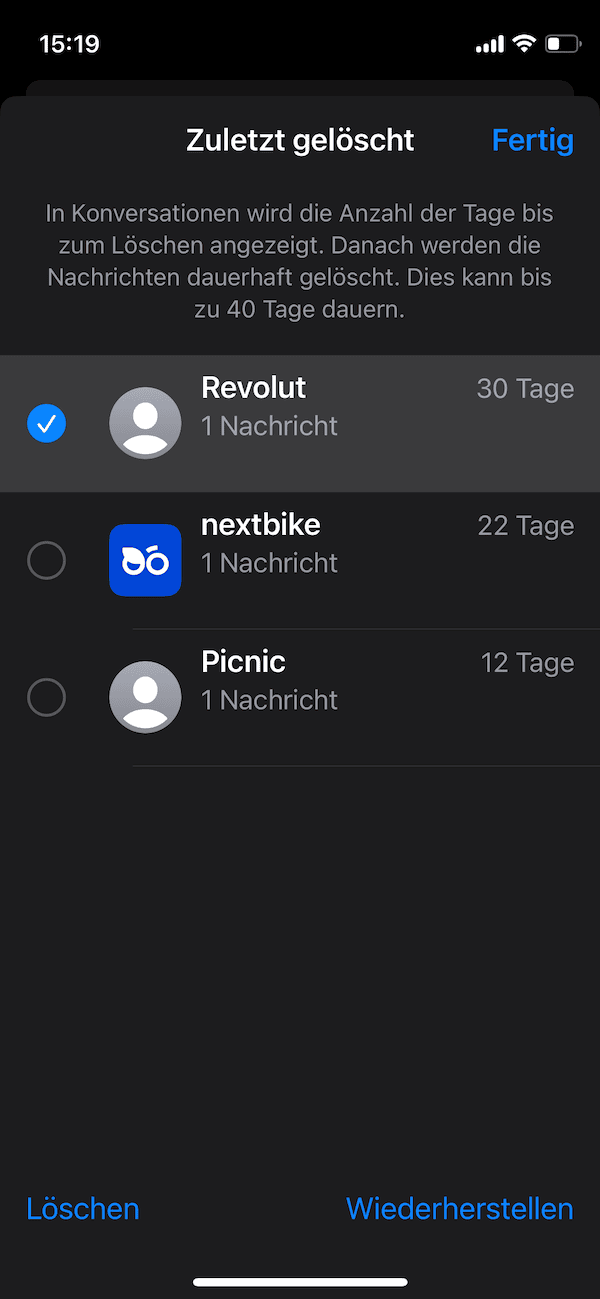Tap Wiederherstellen to recover selected messages
The image size is (600, 1299).
pyautogui.click(x=459, y=1209)
